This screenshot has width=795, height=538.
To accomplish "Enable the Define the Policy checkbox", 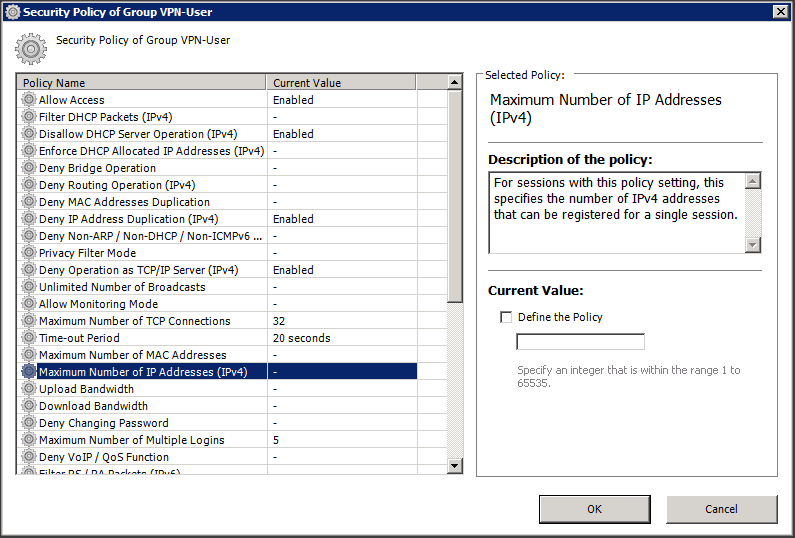I will 506,317.
